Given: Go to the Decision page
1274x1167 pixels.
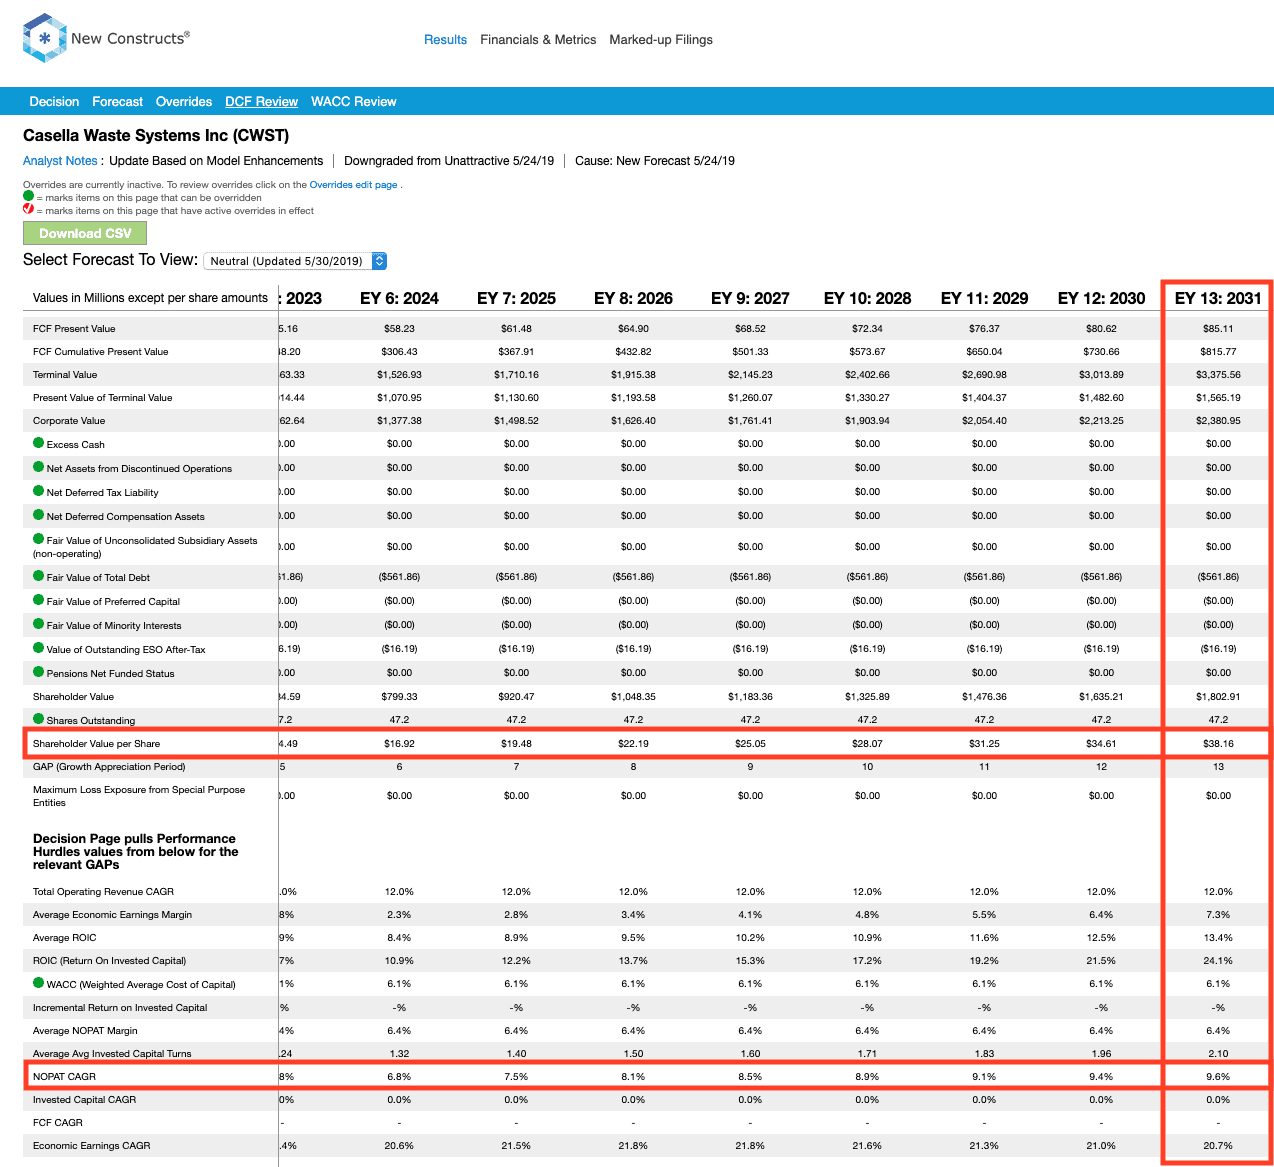Looking at the screenshot, I should [x=54, y=102].
